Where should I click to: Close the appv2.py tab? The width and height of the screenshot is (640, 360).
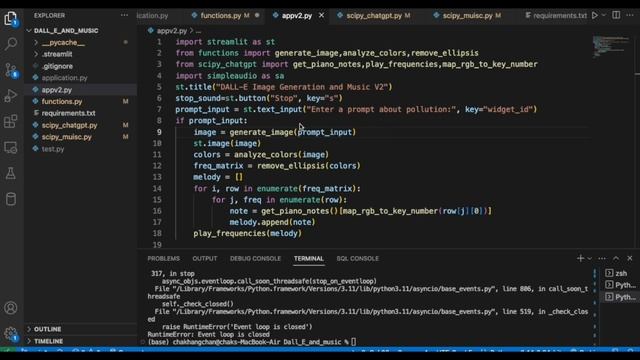click(x=321, y=15)
